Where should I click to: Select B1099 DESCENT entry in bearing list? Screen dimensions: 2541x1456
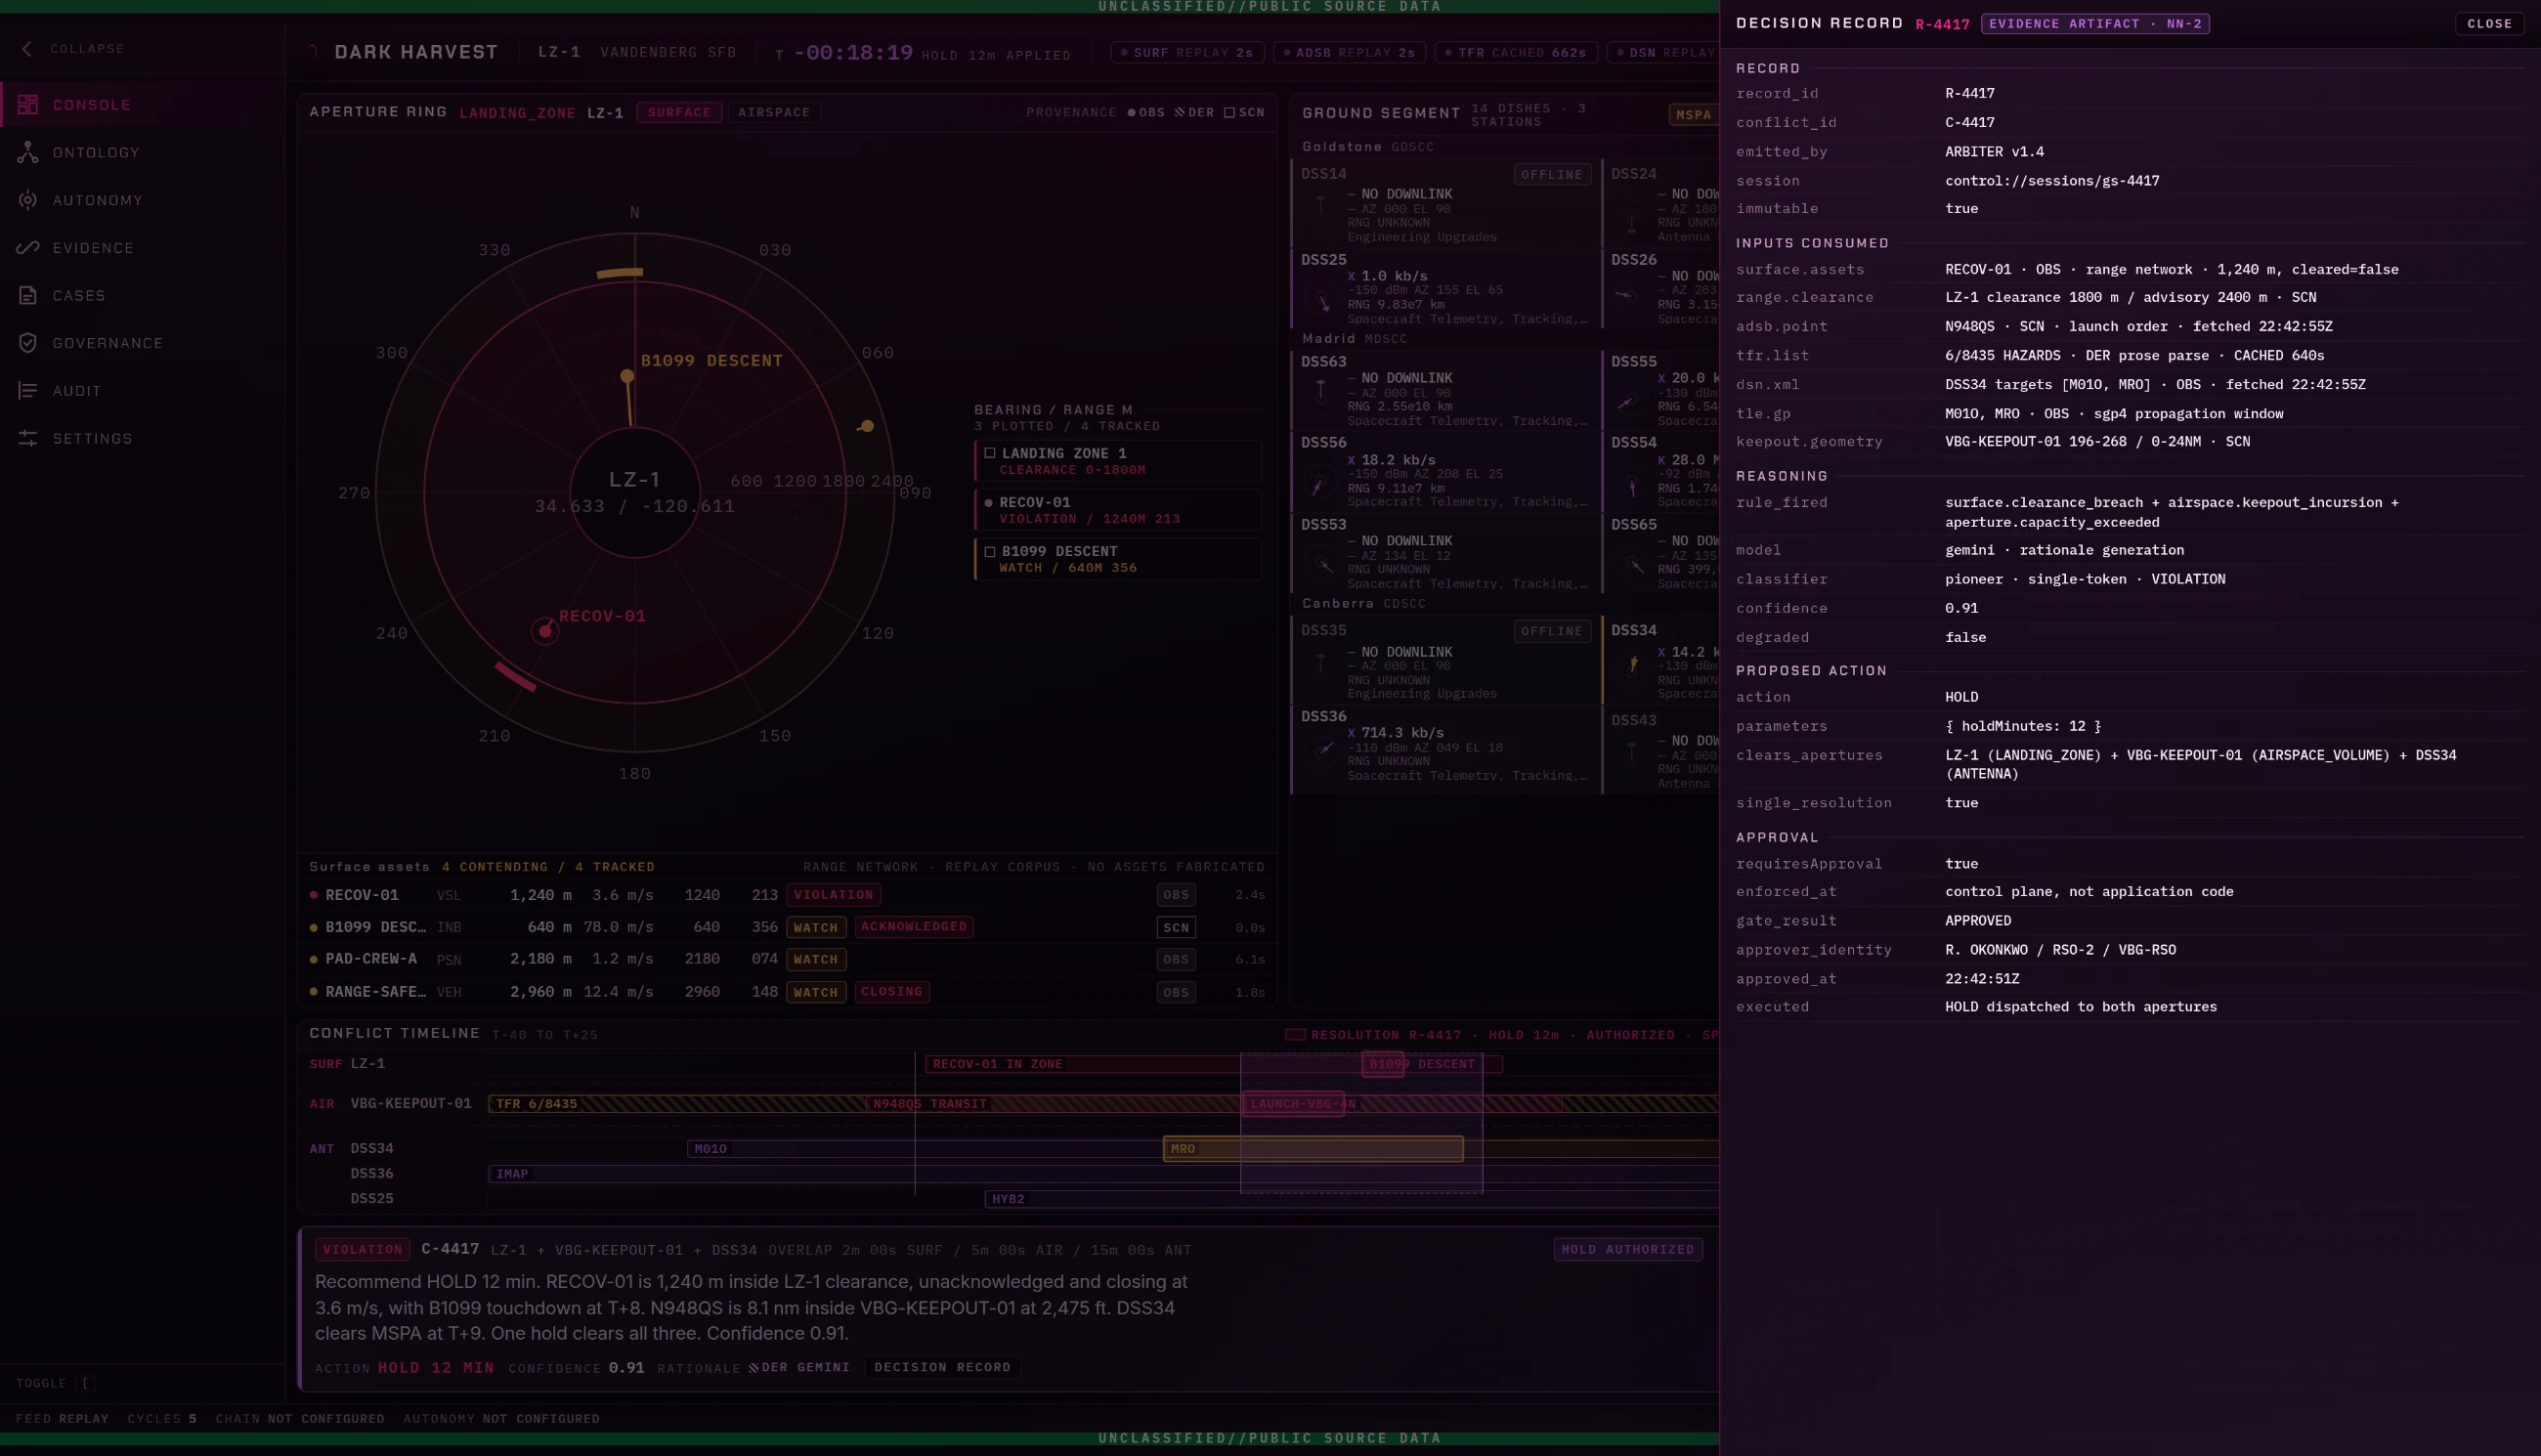click(x=1118, y=559)
